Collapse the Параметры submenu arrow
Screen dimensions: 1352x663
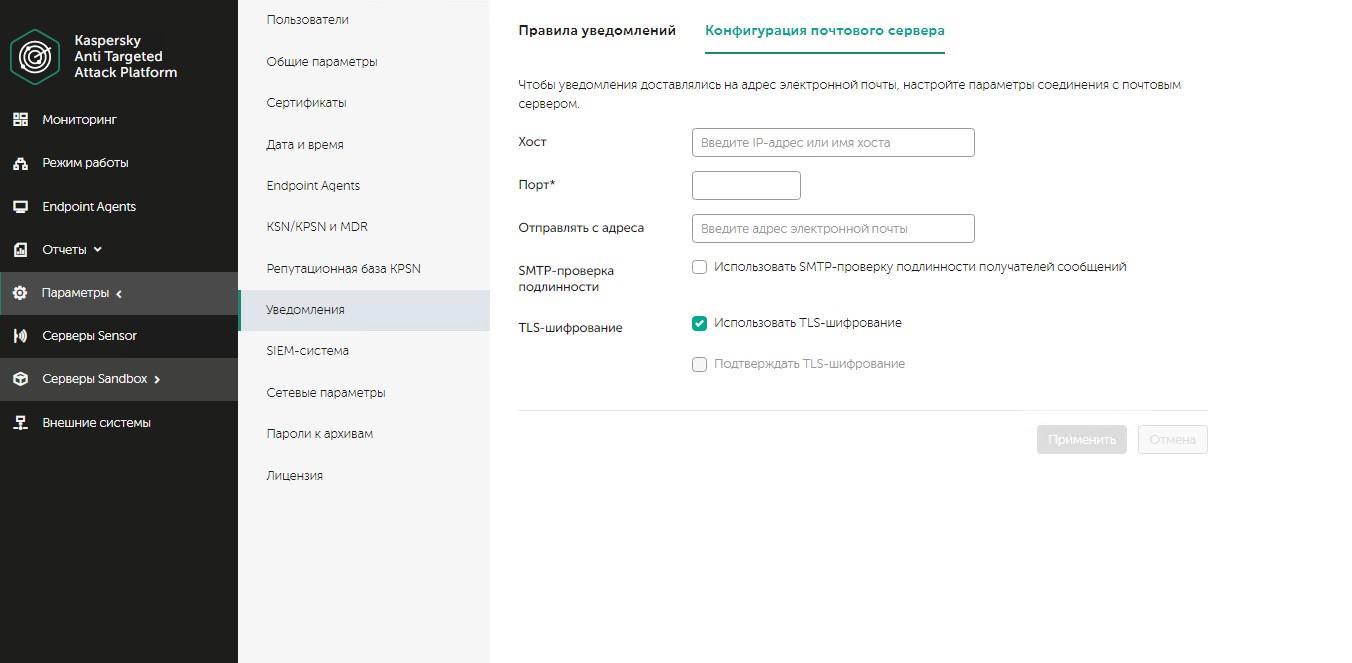point(119,294)
